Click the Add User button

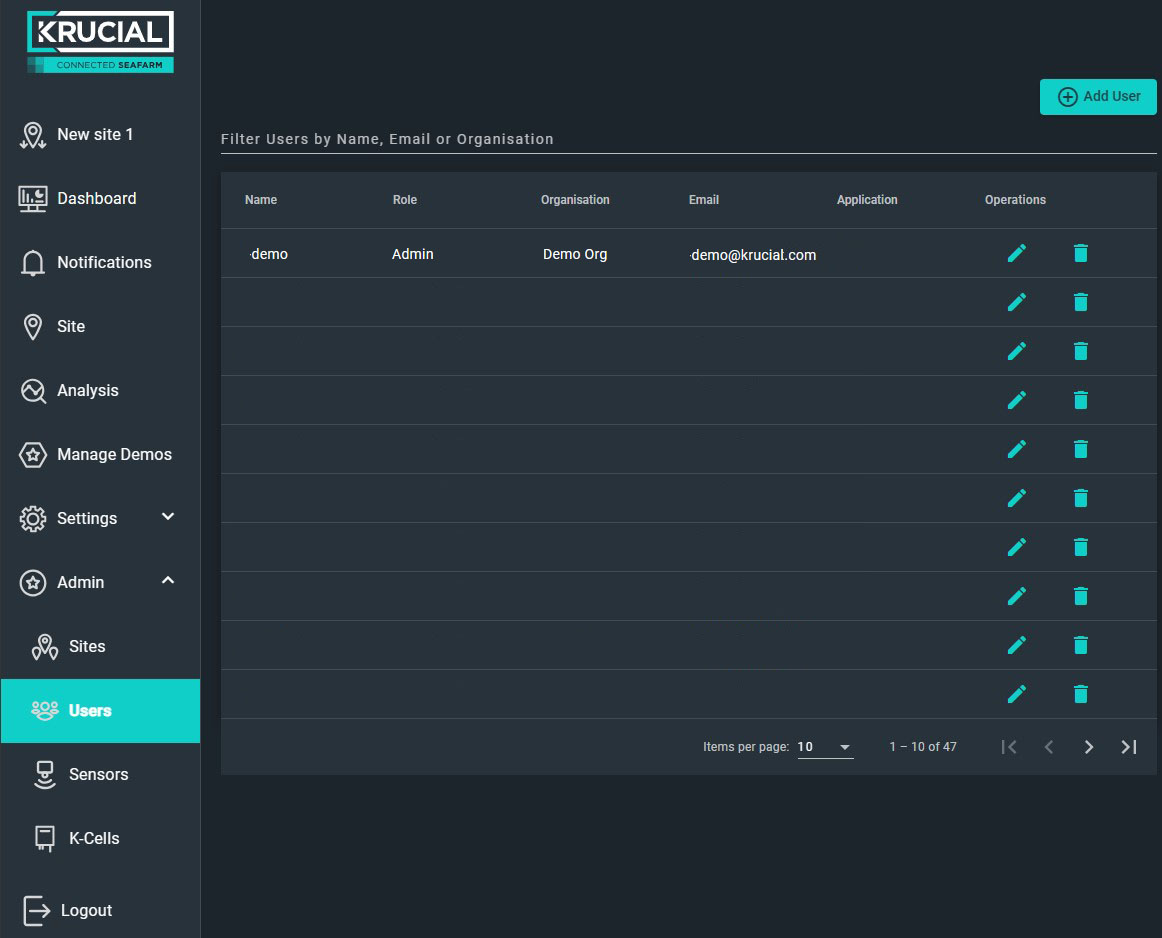click(x=1098, y=96)
